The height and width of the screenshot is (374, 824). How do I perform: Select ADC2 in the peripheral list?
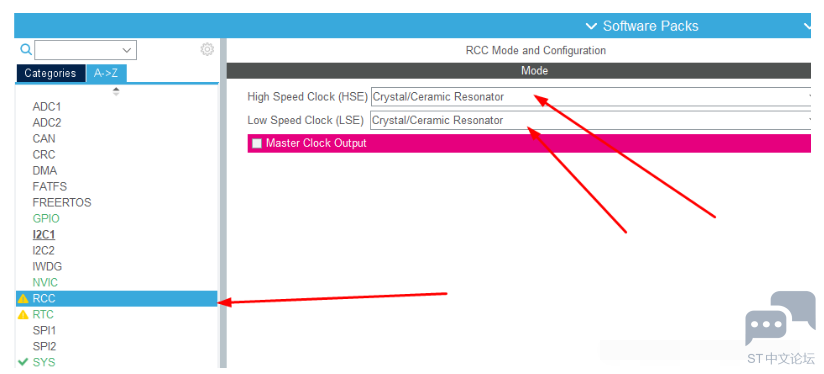click(47, 123)
